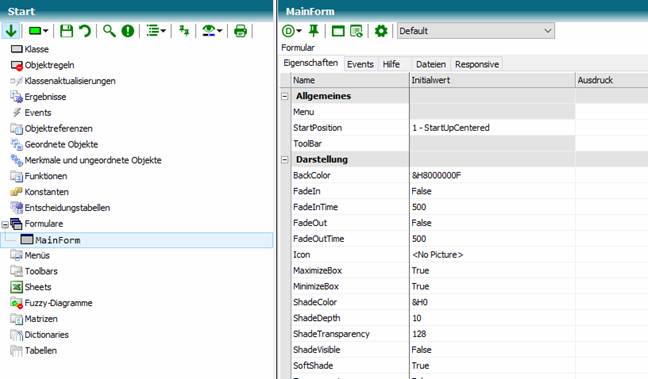Collapse the Formulare tree node
Image resolution: width=648 pixels, height=379 pixels.
pos(5,224)
